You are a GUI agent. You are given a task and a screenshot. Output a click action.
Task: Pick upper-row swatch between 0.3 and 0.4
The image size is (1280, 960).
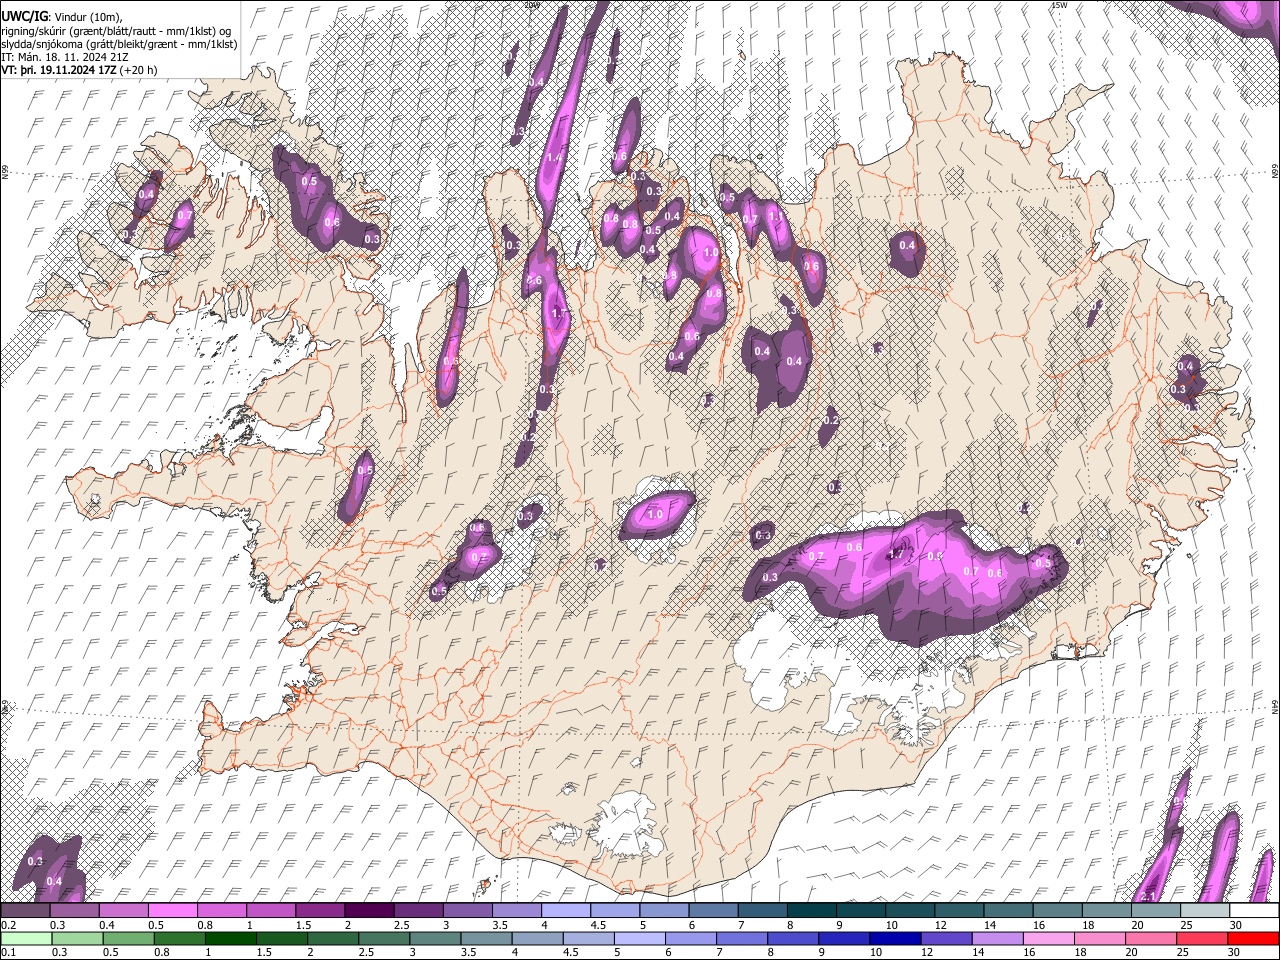pos(75,910)
